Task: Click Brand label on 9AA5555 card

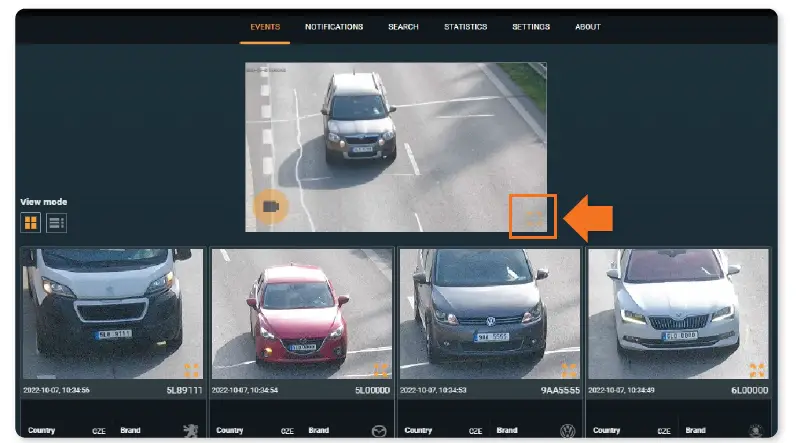Action: click(x=507, y=430)
